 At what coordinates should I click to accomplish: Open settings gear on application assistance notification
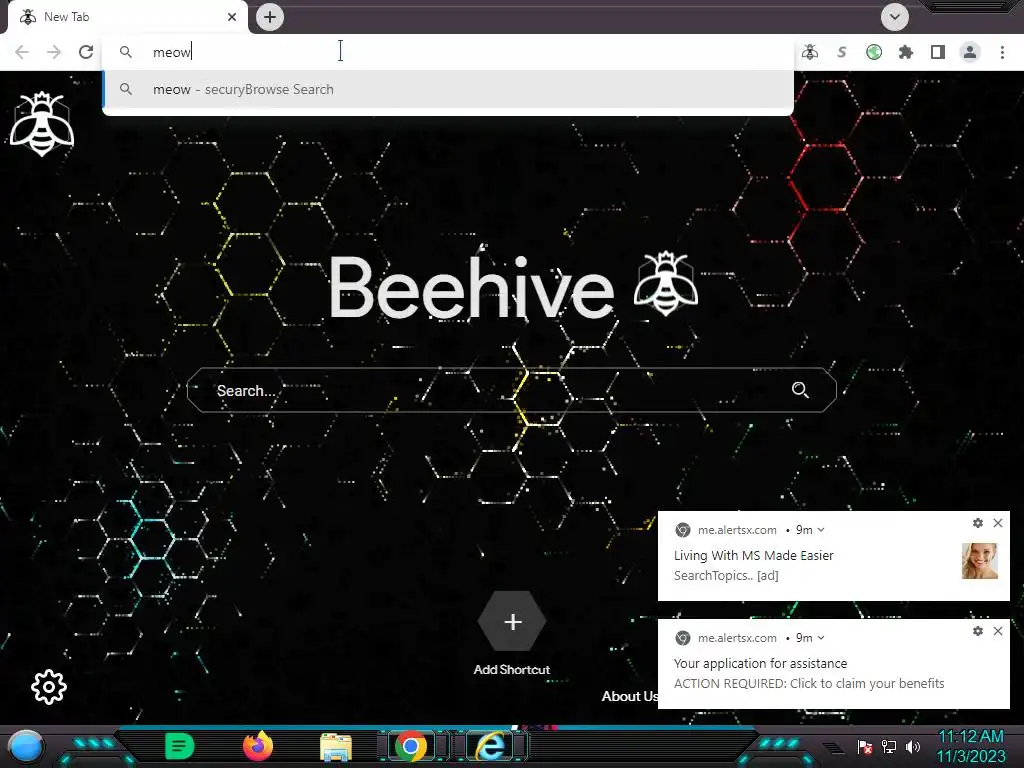pos(978,631)
